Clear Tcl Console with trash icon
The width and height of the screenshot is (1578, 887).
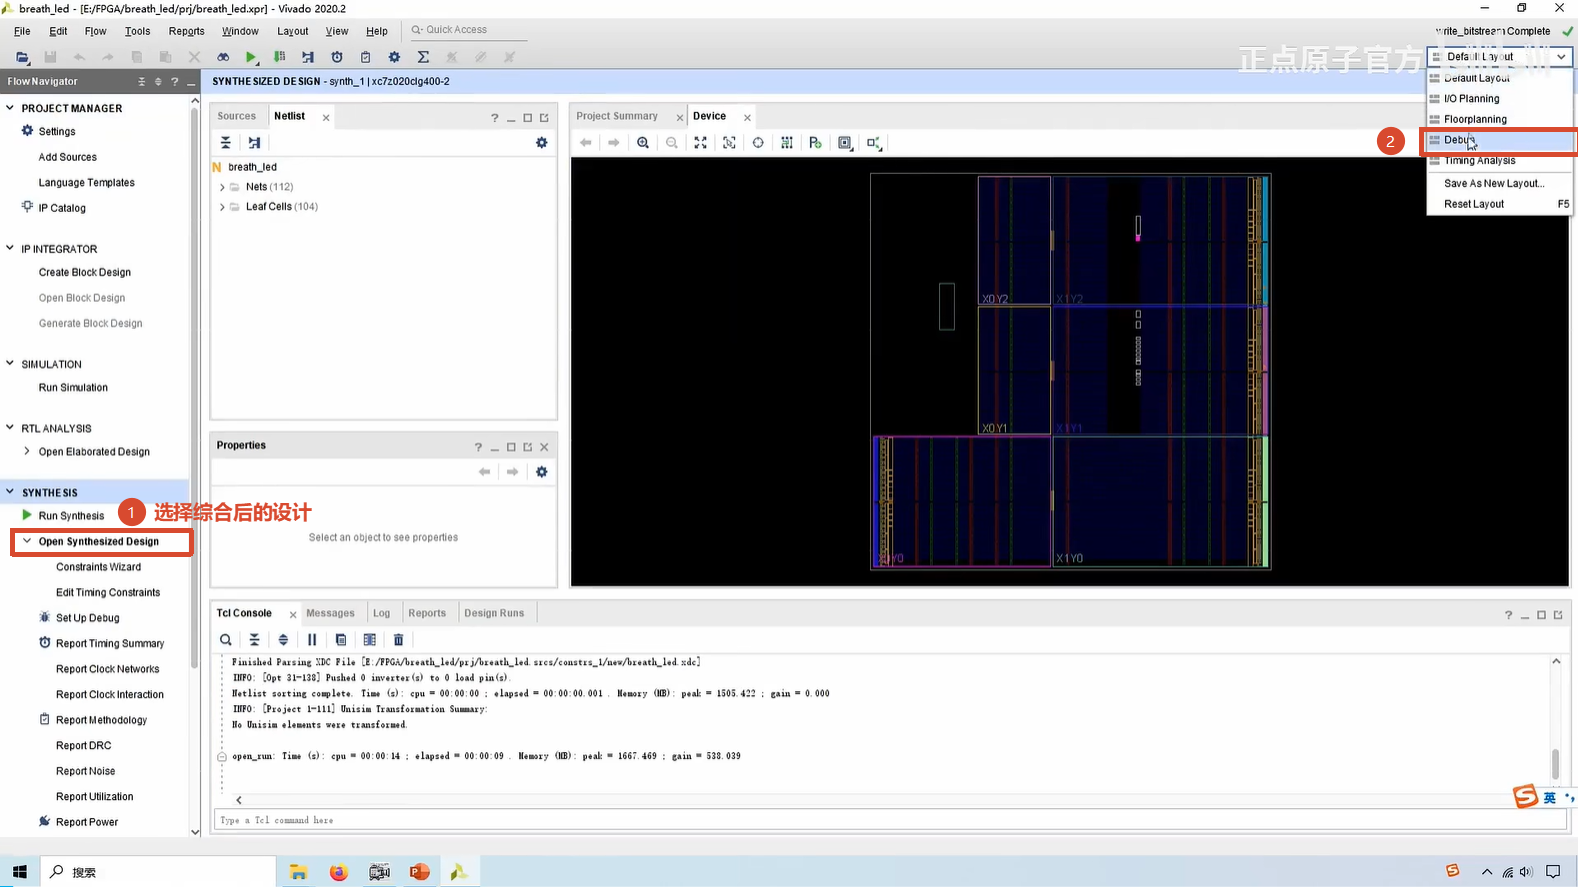point(398,640)
